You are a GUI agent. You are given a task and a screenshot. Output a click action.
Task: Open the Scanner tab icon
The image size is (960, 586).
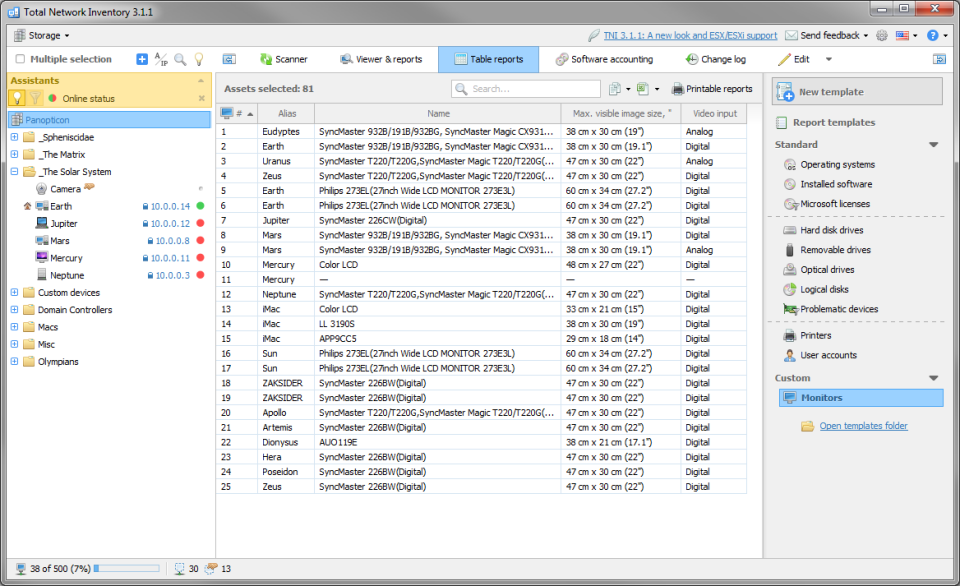point(268,59)
